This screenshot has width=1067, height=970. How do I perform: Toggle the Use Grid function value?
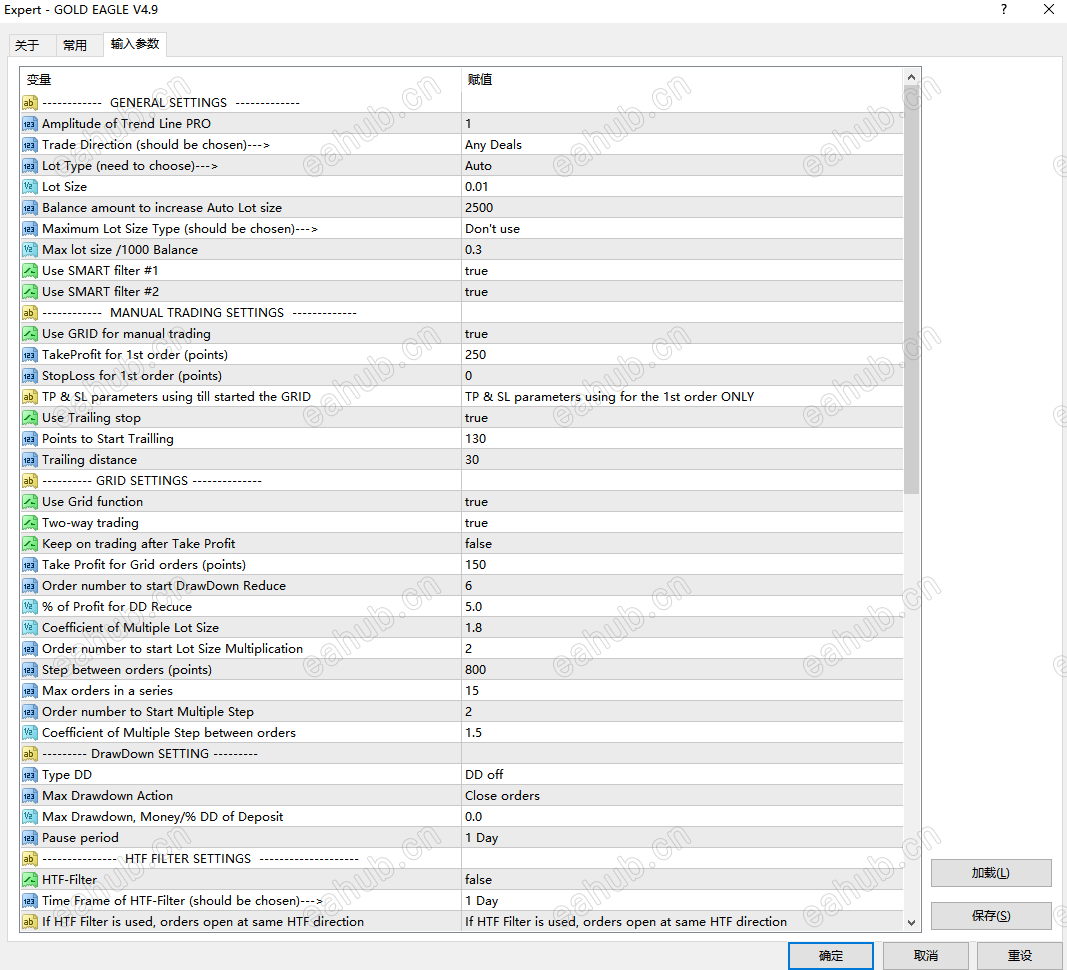(x=683, y=502)
